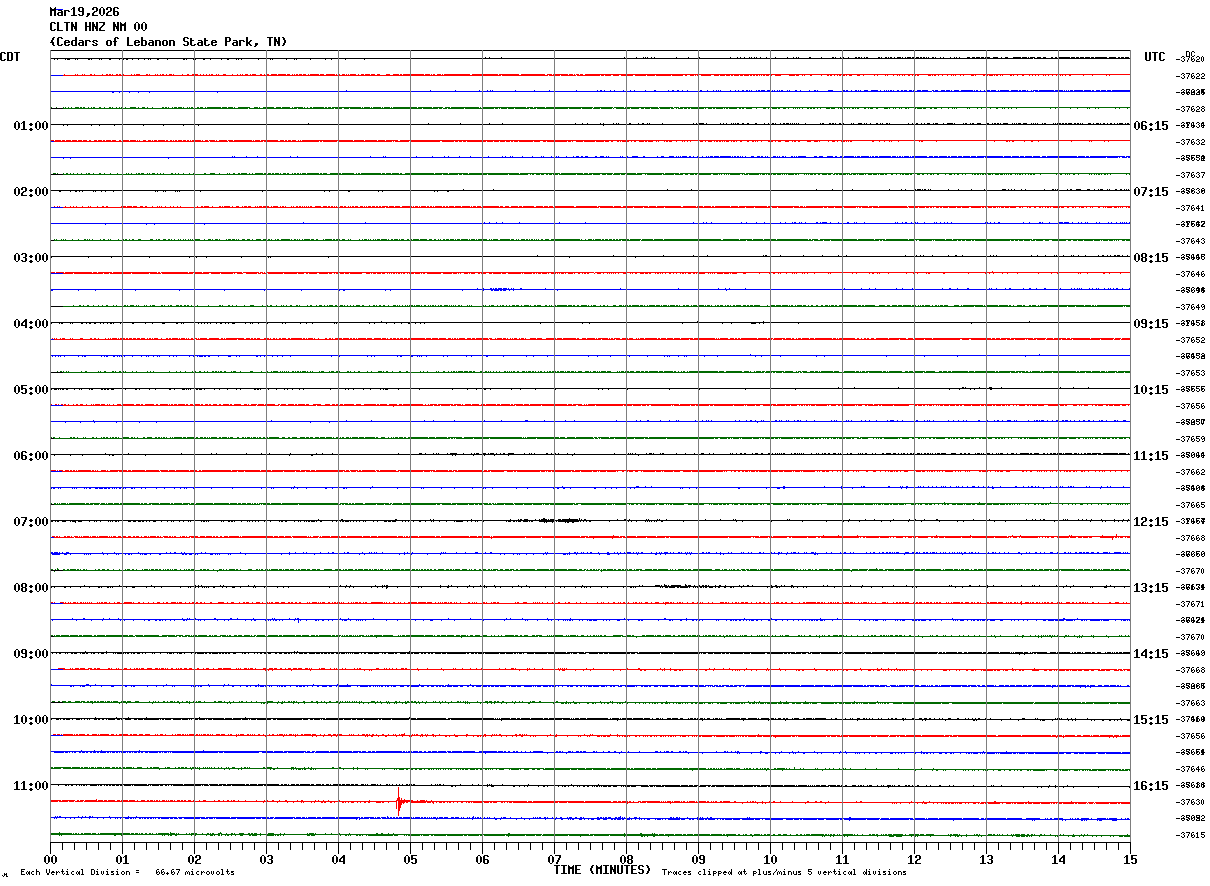Click the 10:15 UTC time label
This screenshot has height=886, width=1210.
point(1150,390)
